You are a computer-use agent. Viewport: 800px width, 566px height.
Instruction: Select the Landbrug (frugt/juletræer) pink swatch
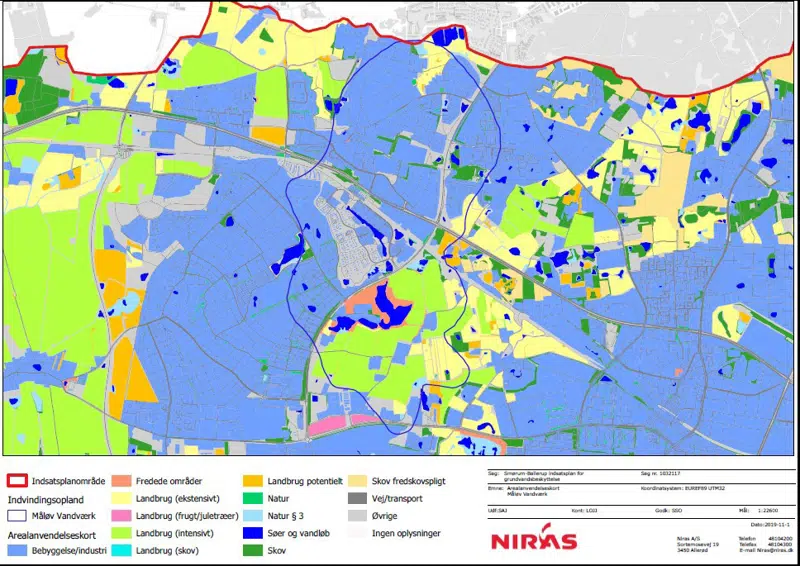[123, 515]
